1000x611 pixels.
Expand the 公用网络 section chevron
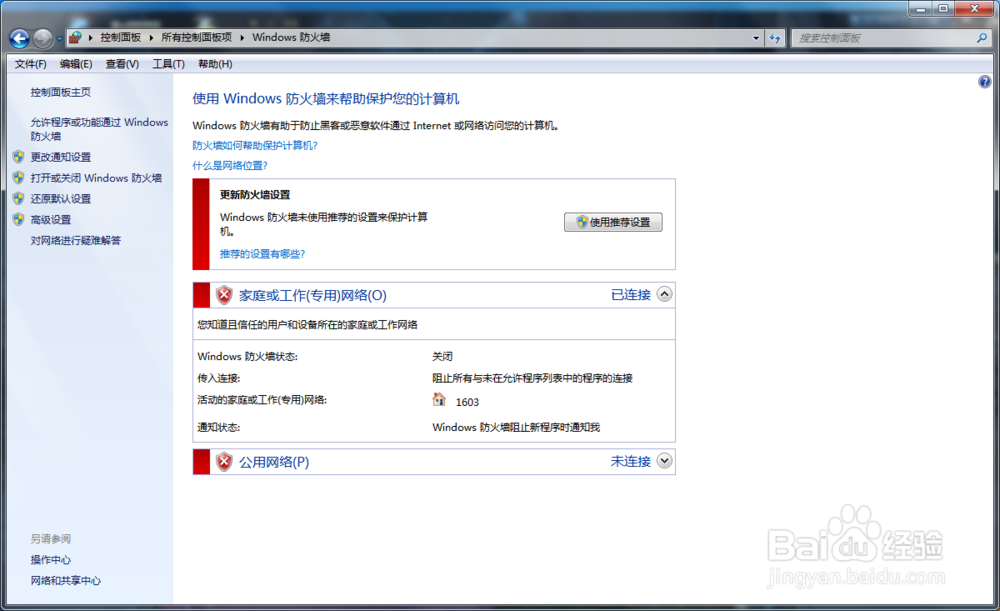[x=665, y=460]
